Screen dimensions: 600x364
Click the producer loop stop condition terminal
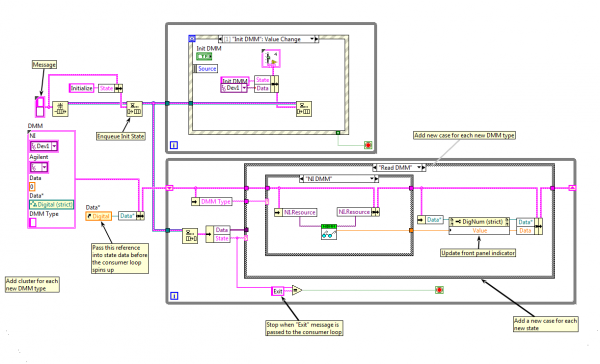coord(368,145)
